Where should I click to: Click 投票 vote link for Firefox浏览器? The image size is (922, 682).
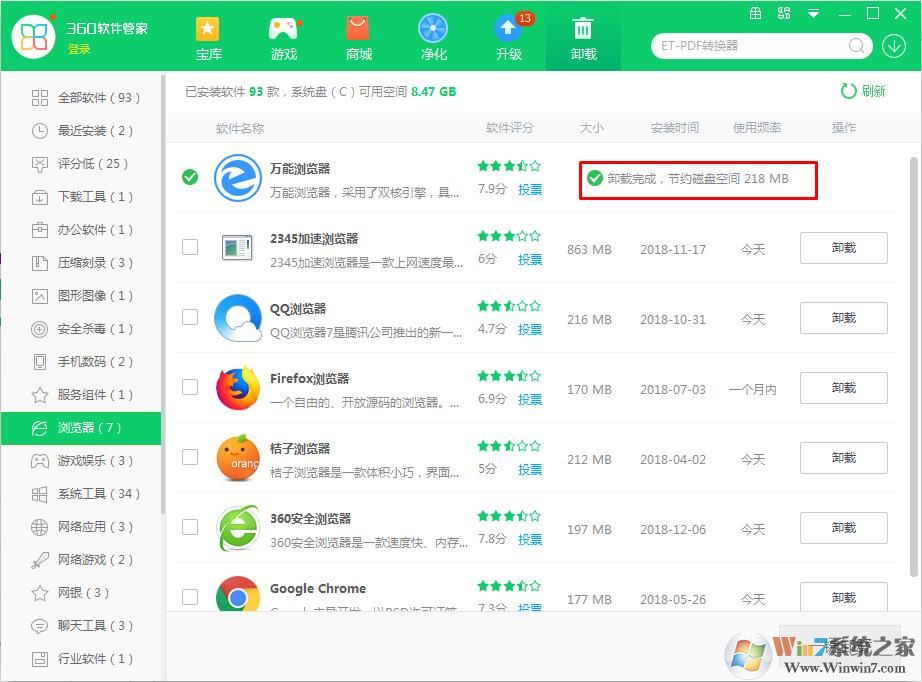click(x=530, y=399)
